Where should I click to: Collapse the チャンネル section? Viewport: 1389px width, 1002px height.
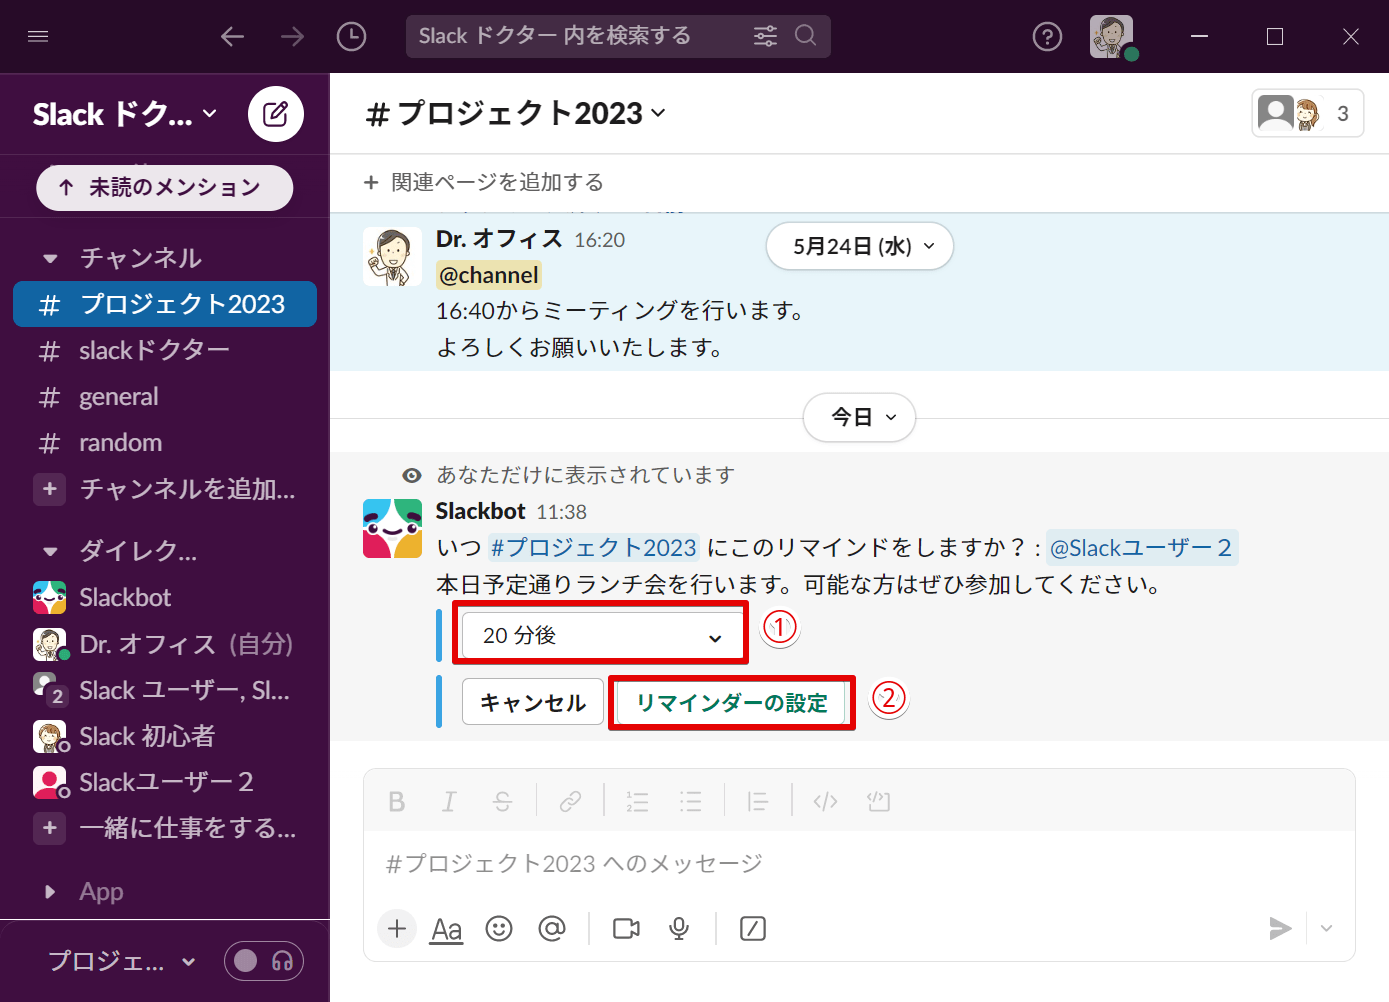(x=50, y=259)
